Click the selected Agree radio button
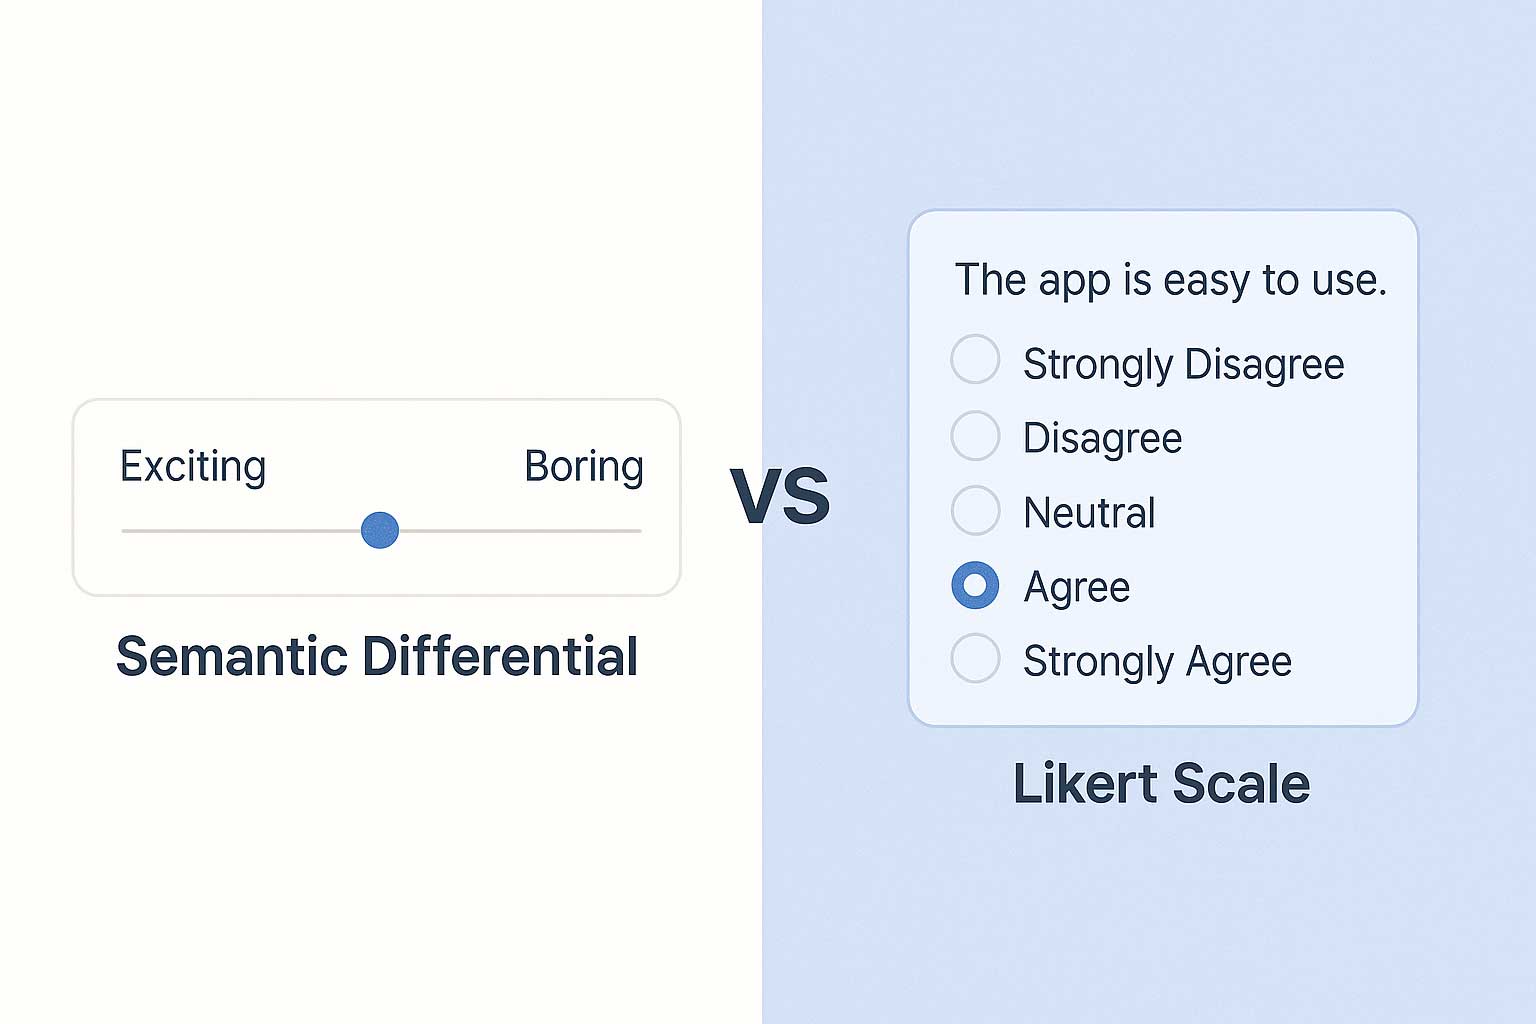This screenshot has height=1024, width=1536. pyautogui.click(x=975, y=585)
